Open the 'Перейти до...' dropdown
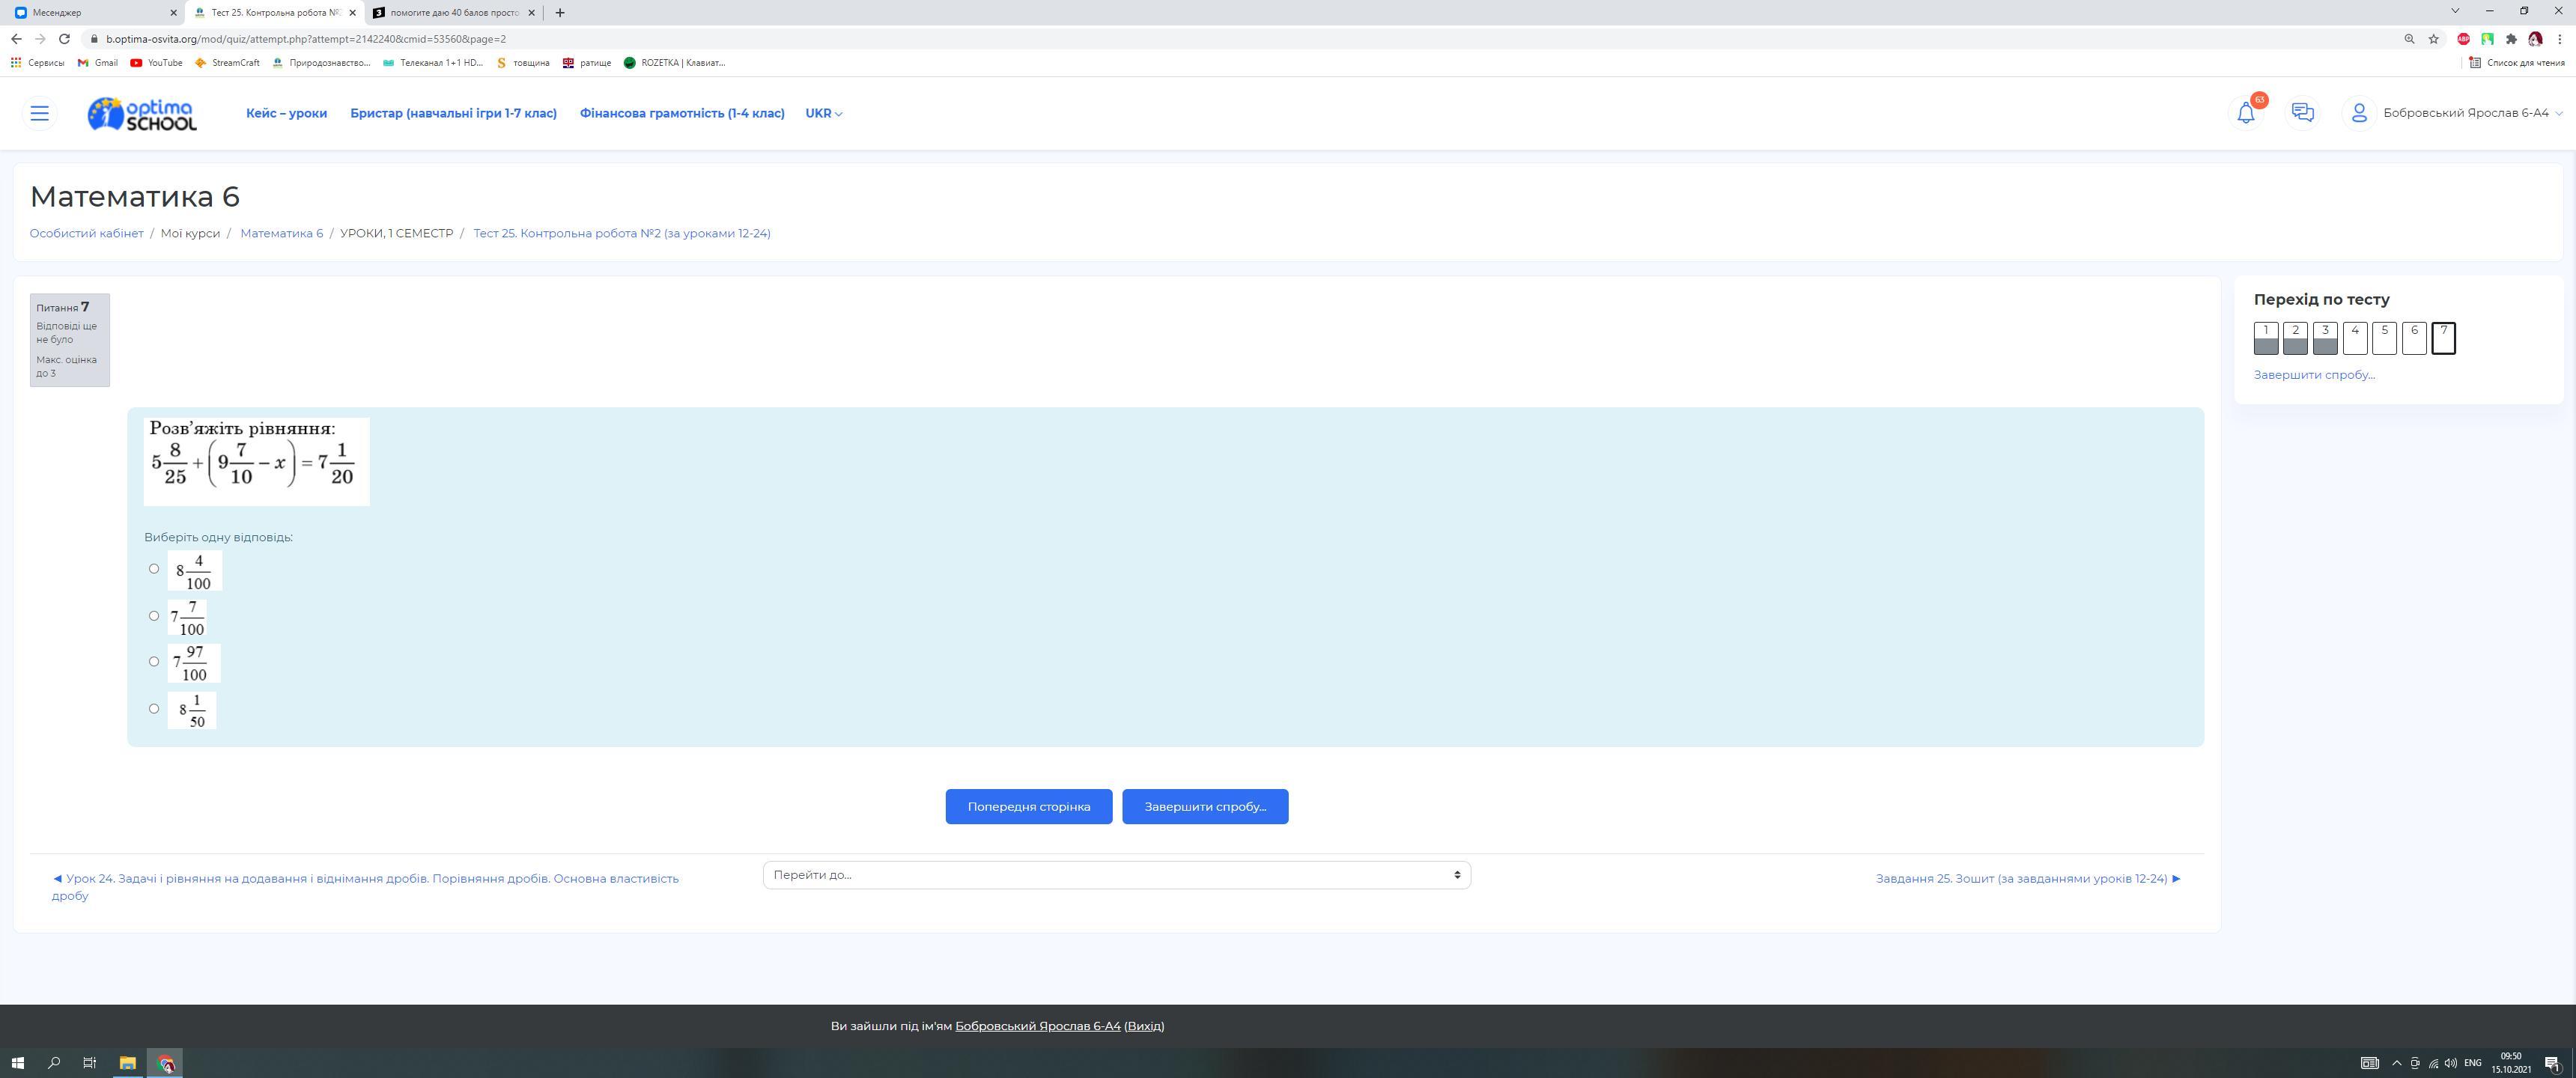The height and width of the screenshot is (1078, 2576). tap(1116, 875)
